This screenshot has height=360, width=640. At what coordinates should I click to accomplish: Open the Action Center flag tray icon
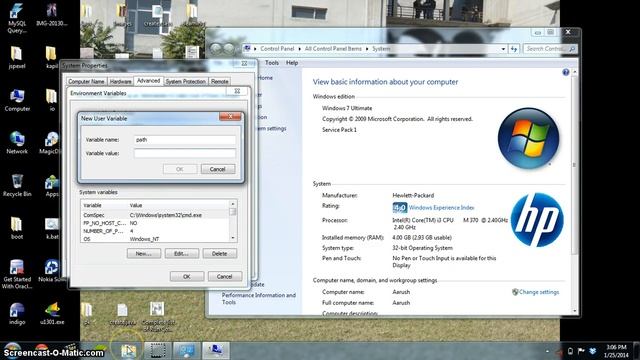[x=581, y=351]
